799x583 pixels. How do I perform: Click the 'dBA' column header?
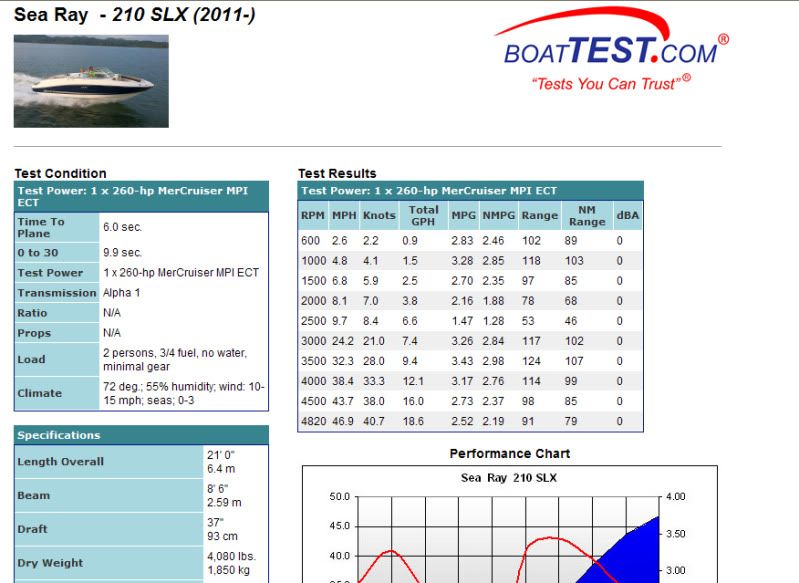(x=628, y=216)
